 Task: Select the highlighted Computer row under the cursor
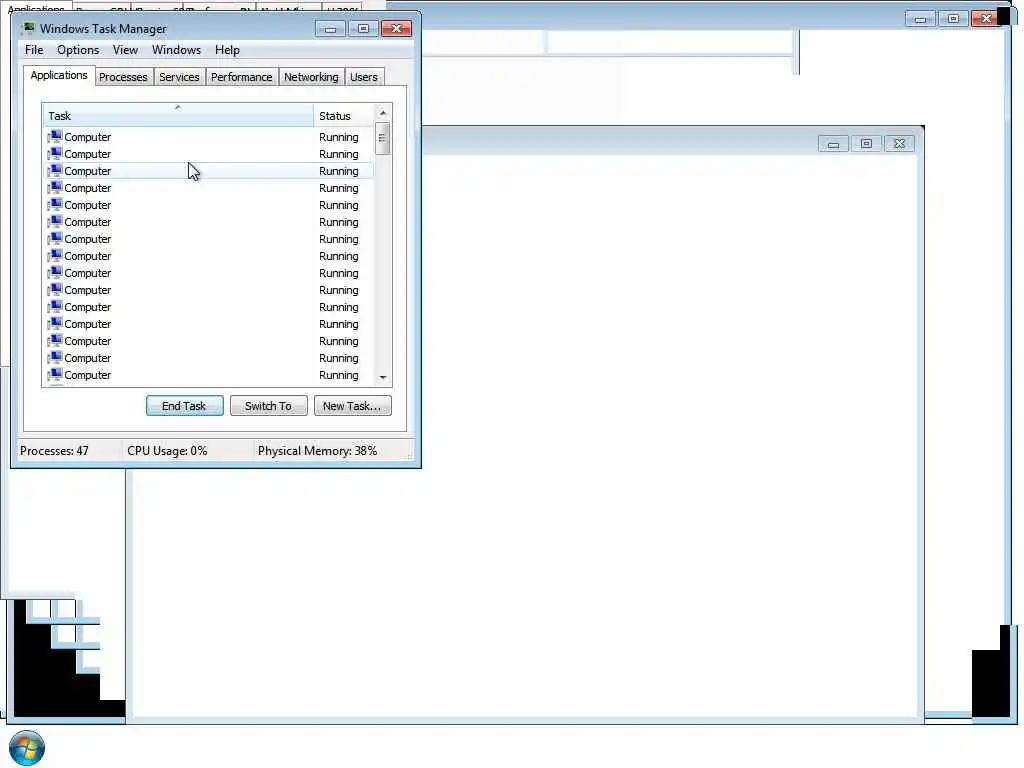[209, 171]
